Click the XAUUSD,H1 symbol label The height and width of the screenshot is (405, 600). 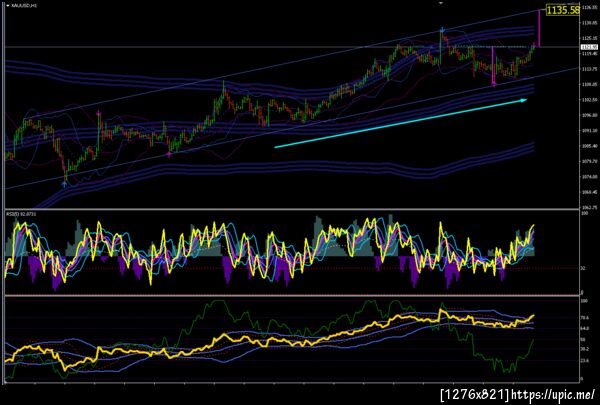[x=24, y=6]
